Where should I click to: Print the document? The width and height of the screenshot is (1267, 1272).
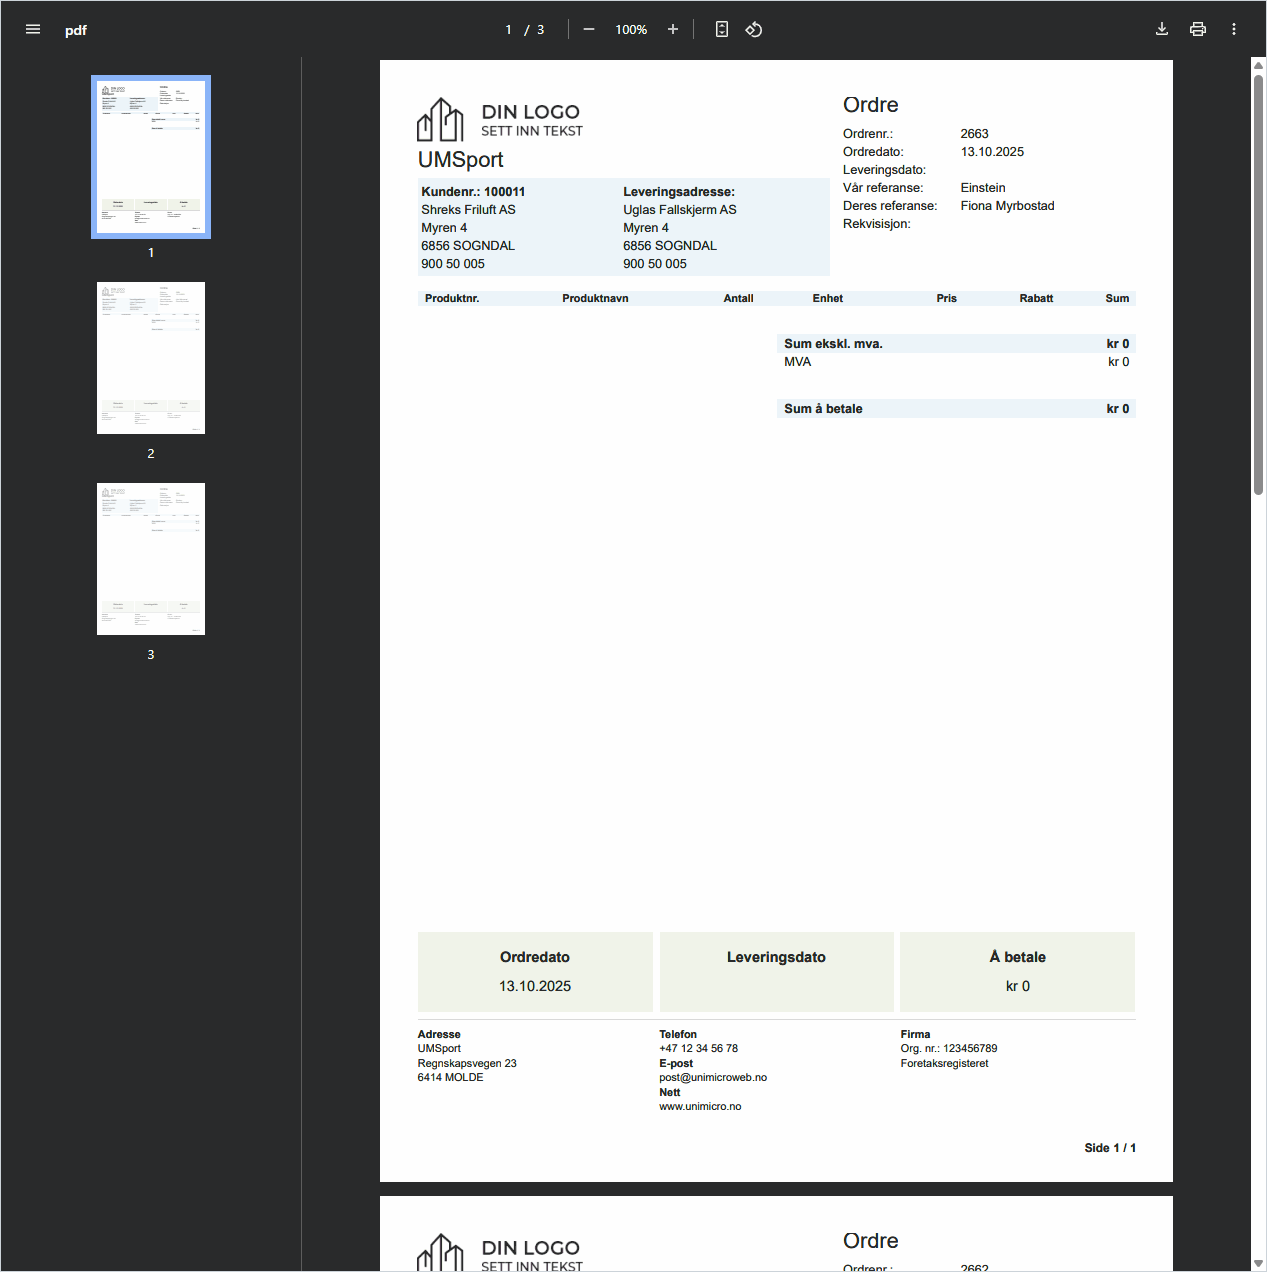pyautogui.click(x=1198, y=30)
